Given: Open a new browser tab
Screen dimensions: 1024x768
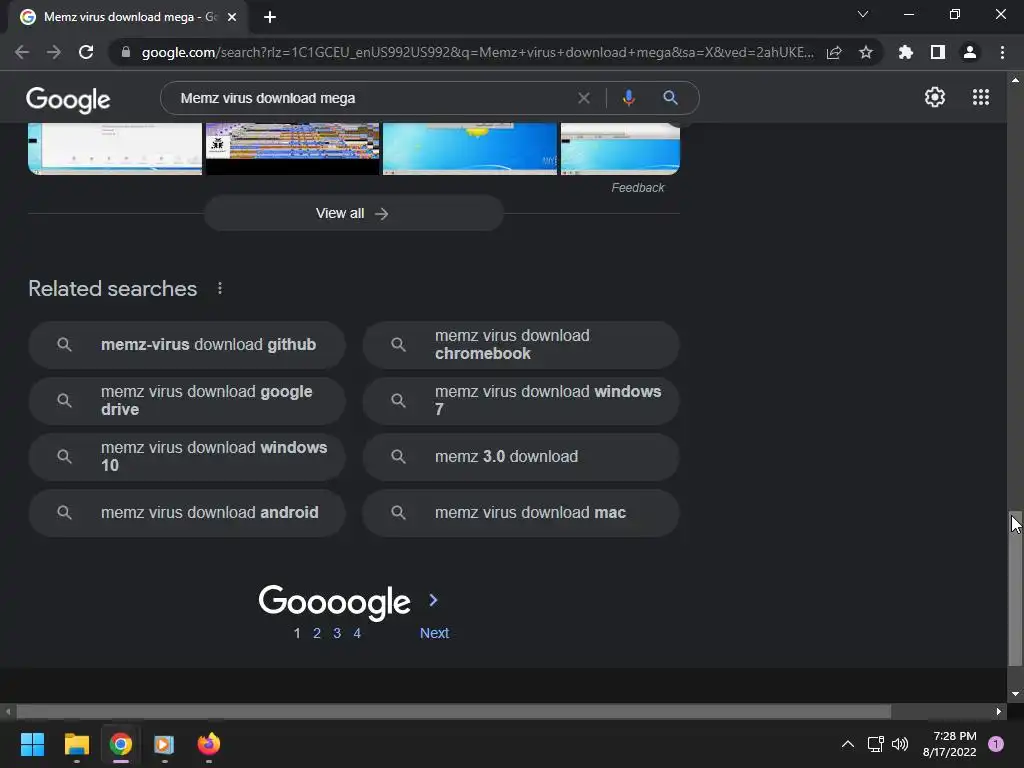Looking at the screenshot, I should tap(270, 17).
